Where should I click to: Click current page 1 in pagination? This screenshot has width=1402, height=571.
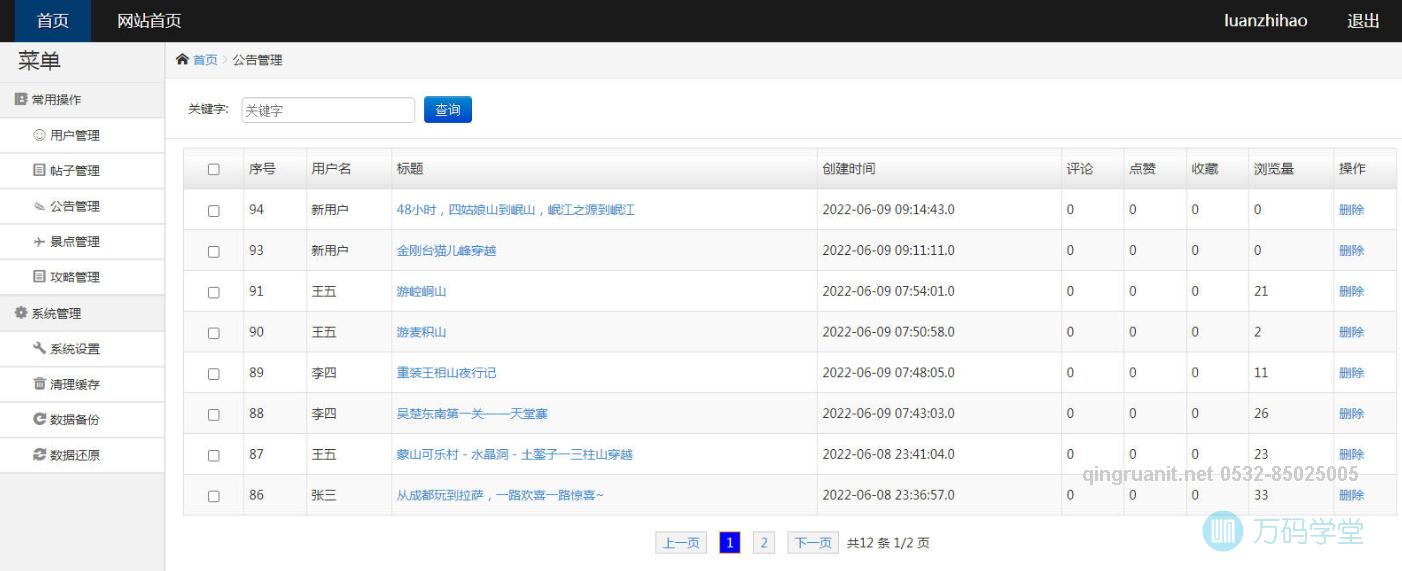(730, 543)
